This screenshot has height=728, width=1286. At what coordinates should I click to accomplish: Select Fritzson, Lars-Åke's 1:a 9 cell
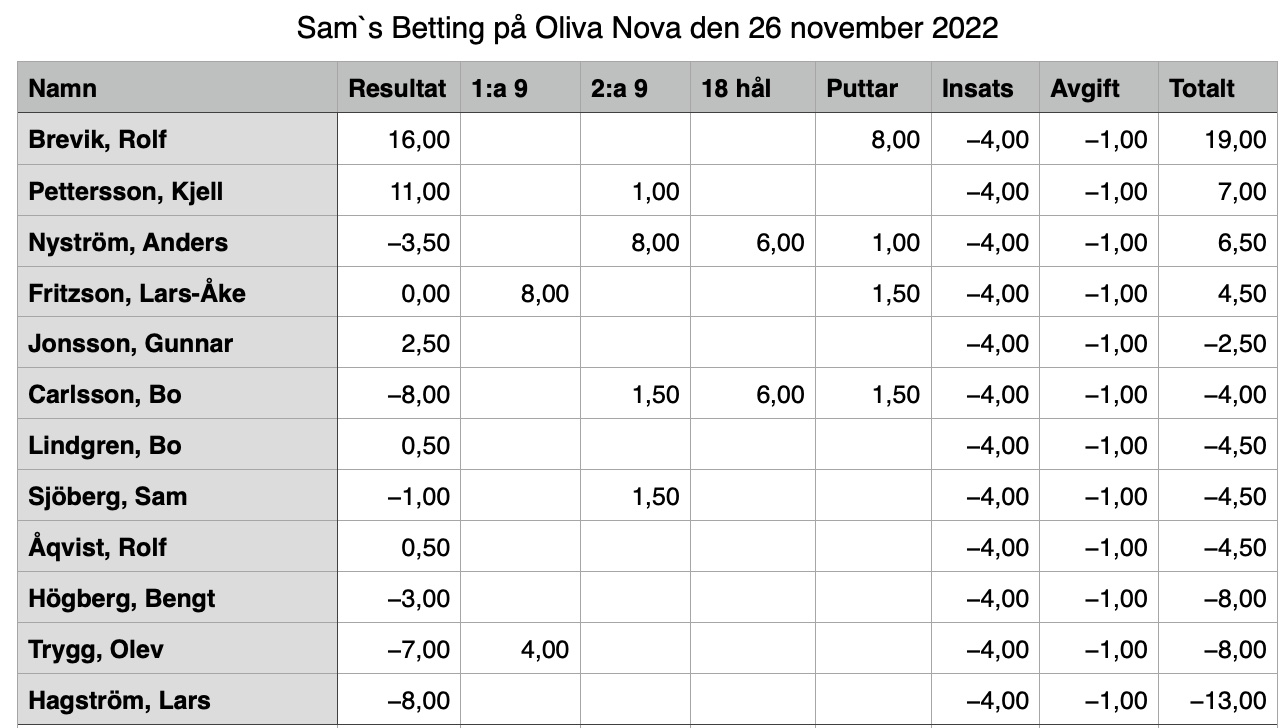click(x=519, y=293)
